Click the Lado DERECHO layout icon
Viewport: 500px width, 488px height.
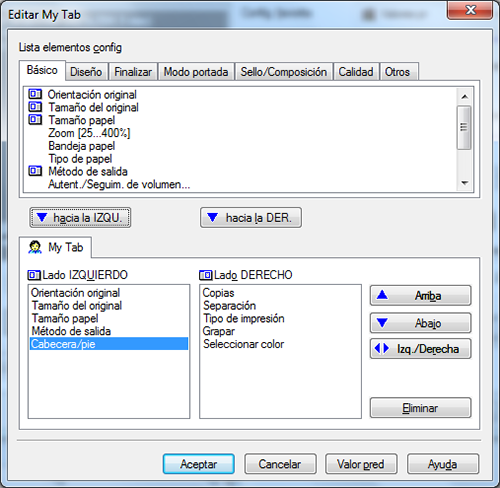[205, 275]
